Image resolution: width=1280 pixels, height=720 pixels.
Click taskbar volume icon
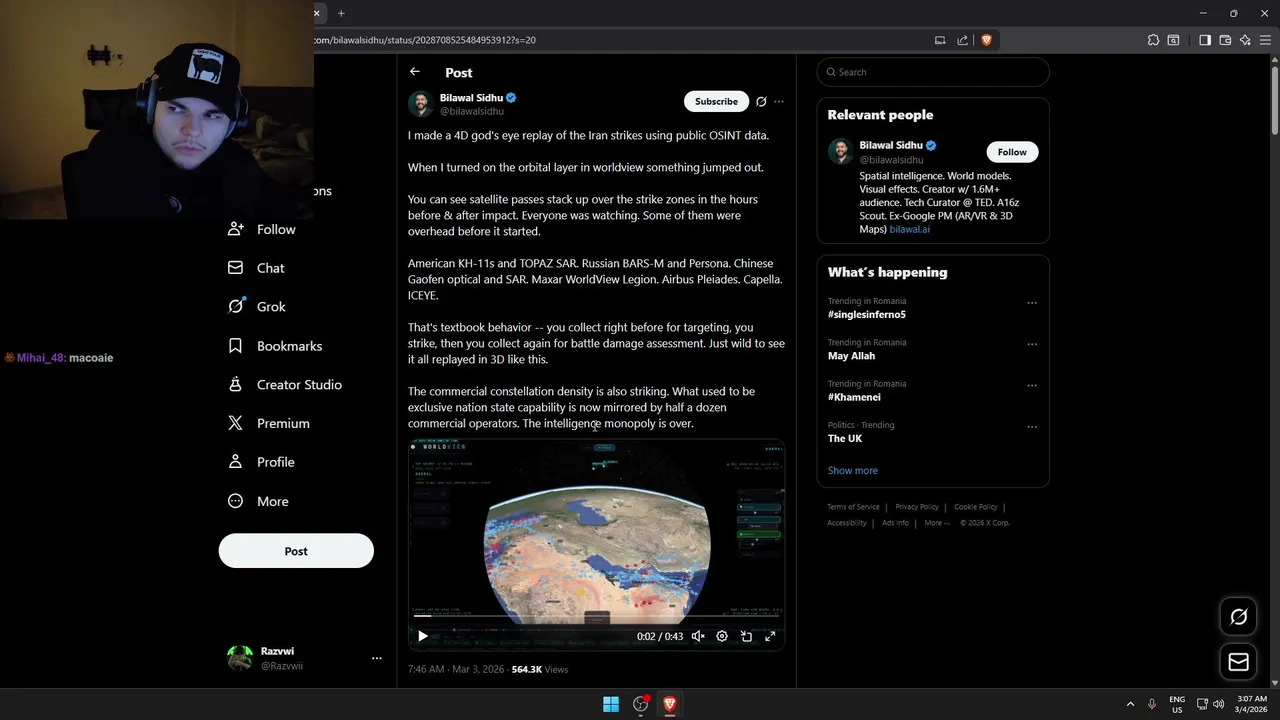click(1218, 704)
